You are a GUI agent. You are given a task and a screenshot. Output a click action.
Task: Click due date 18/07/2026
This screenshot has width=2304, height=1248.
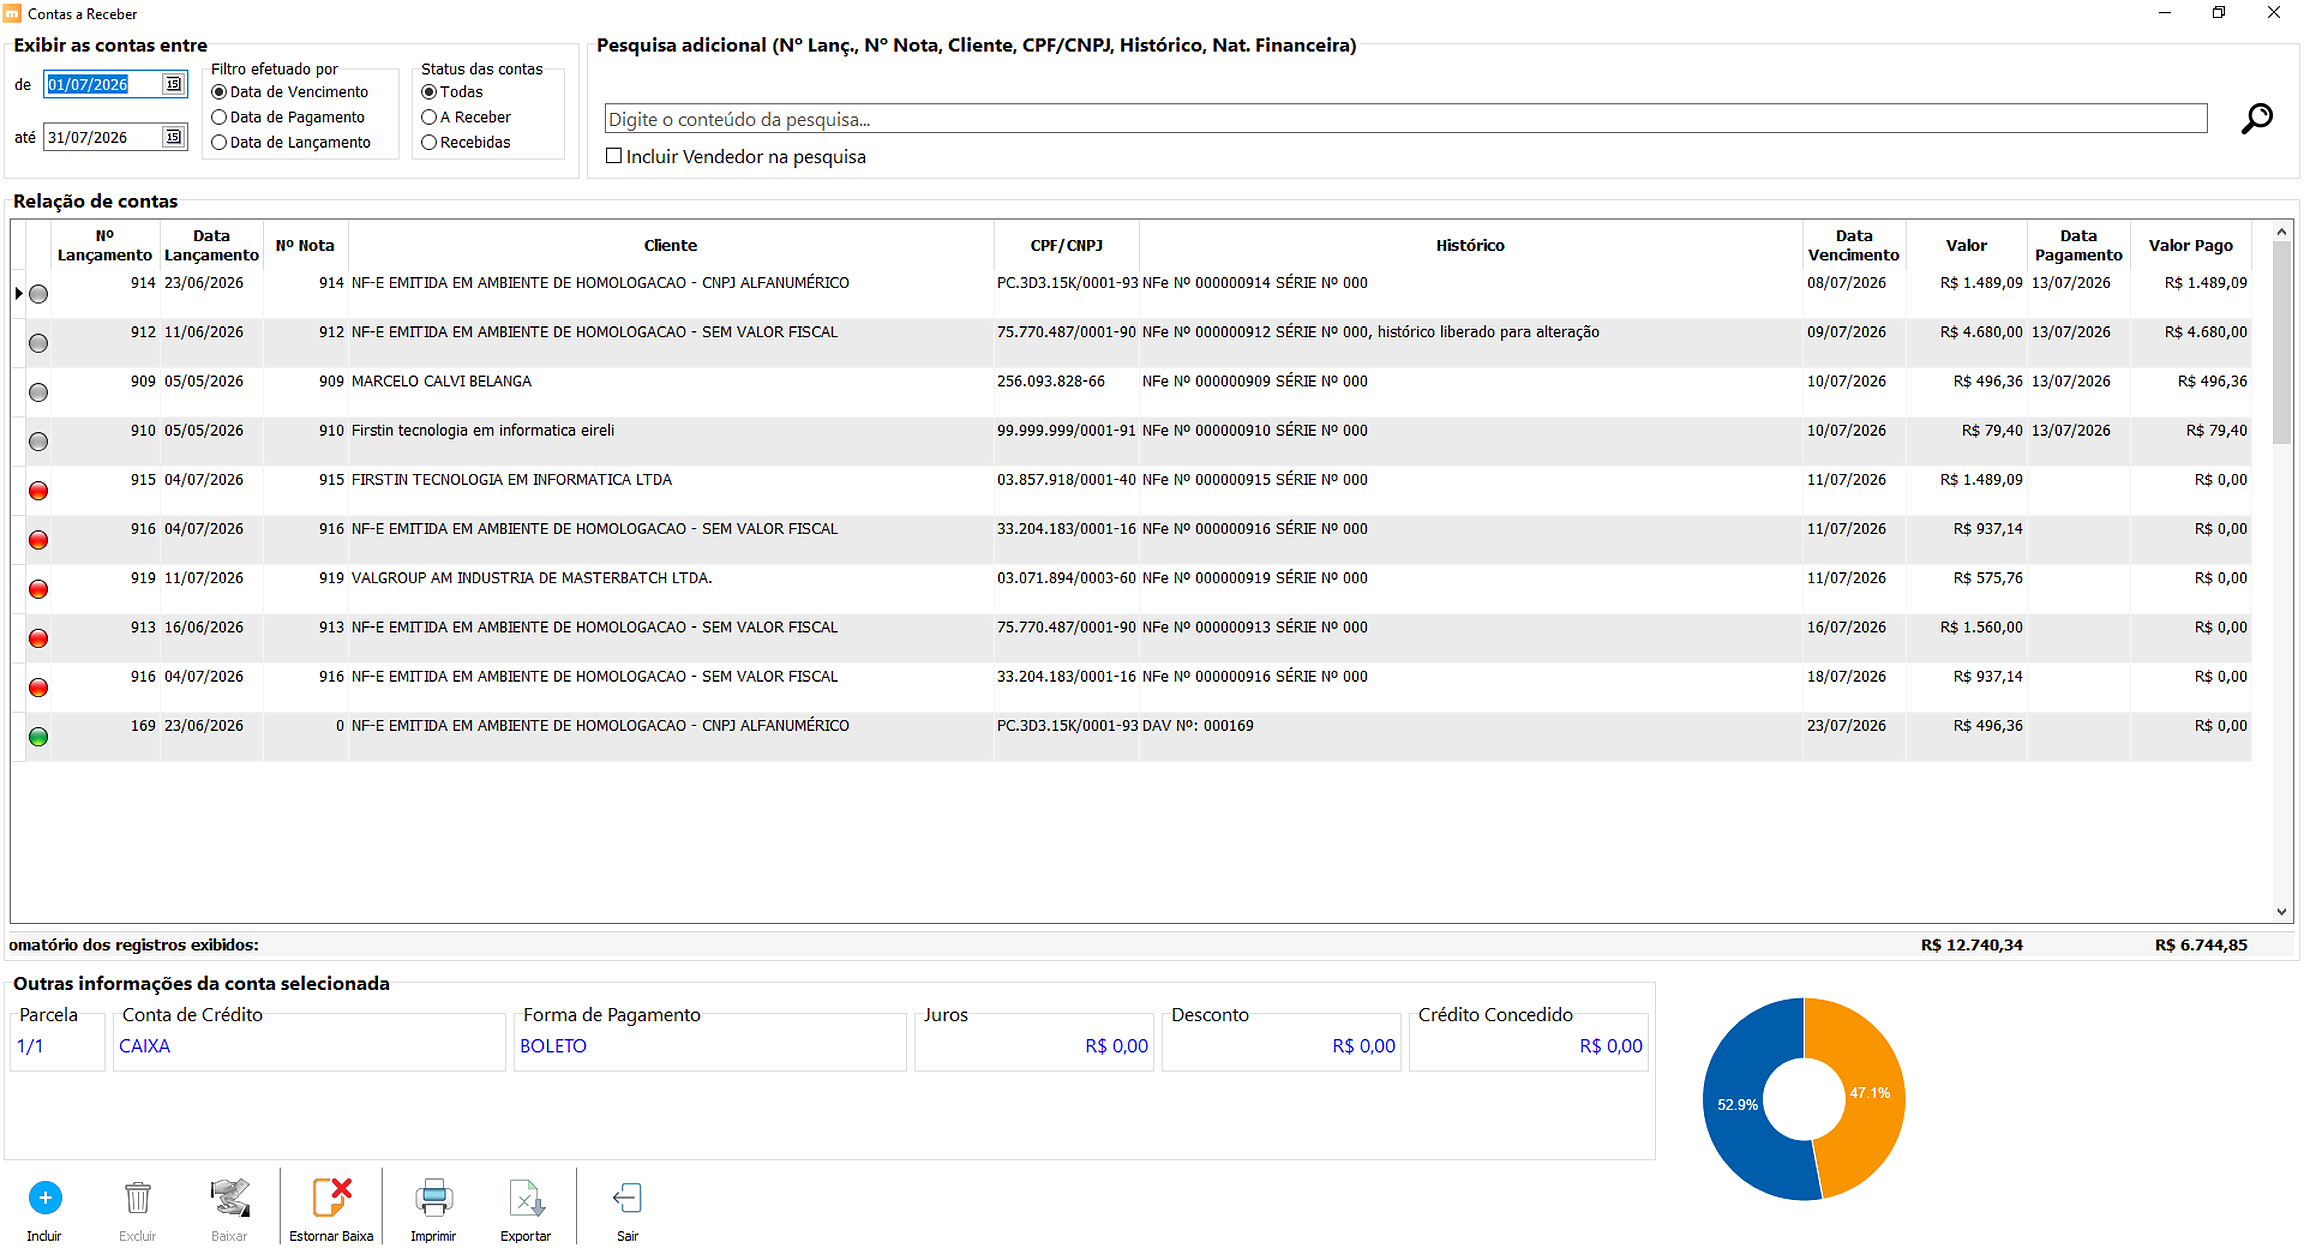[x=1846, y=677]
